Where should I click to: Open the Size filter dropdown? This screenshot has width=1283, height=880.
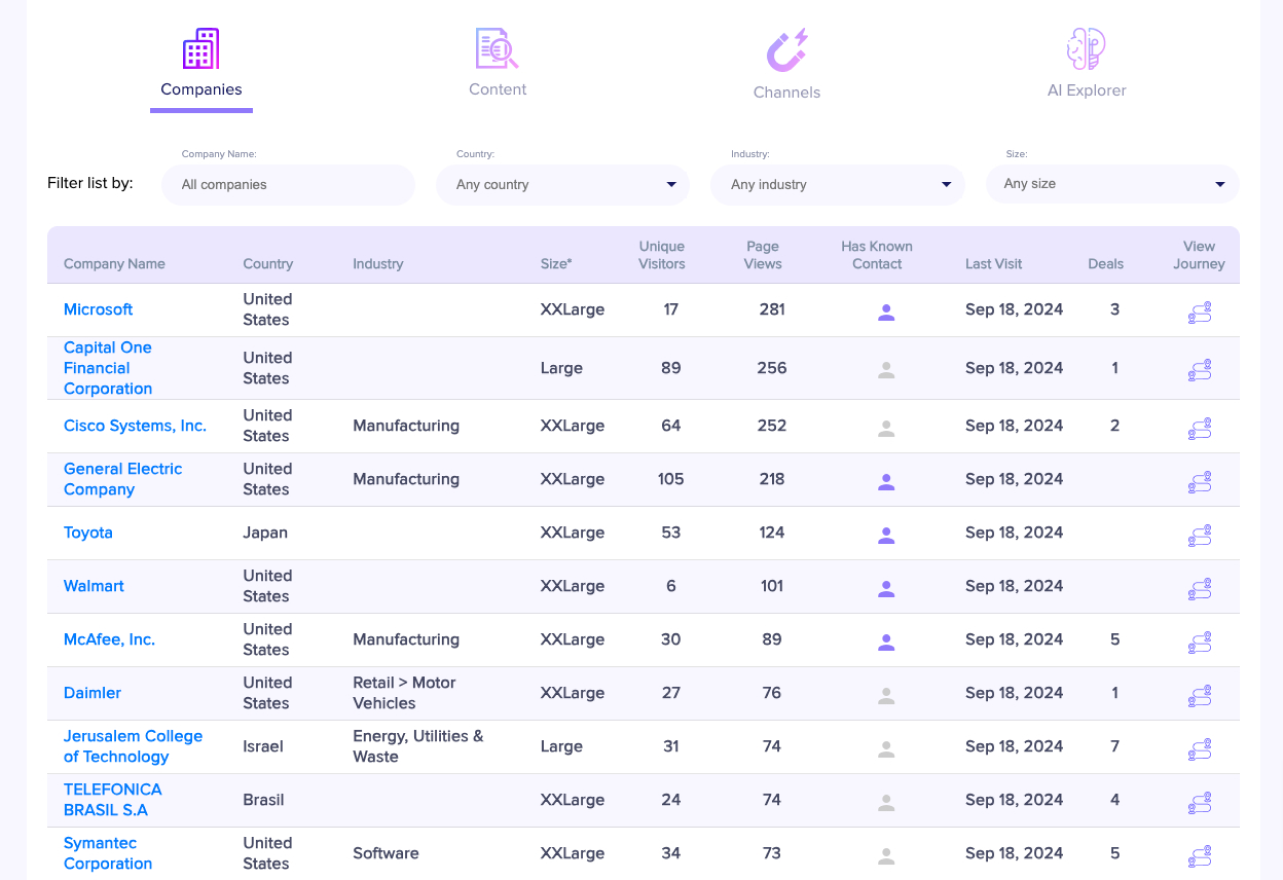(1113, 184)
